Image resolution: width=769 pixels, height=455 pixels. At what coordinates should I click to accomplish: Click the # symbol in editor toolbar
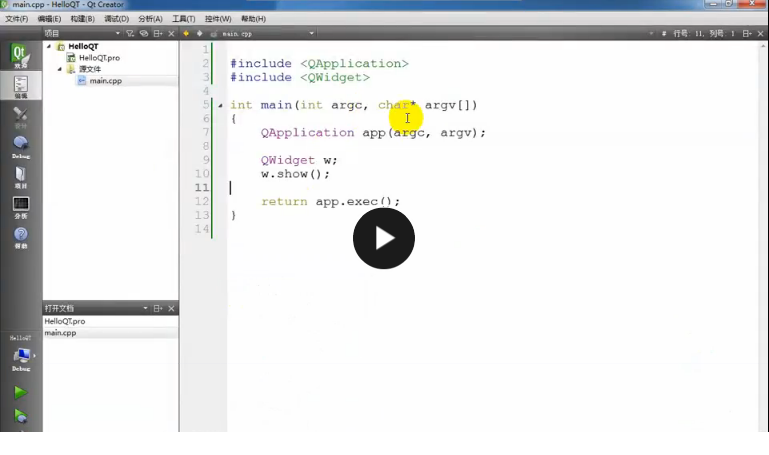[x=664, y=33]
